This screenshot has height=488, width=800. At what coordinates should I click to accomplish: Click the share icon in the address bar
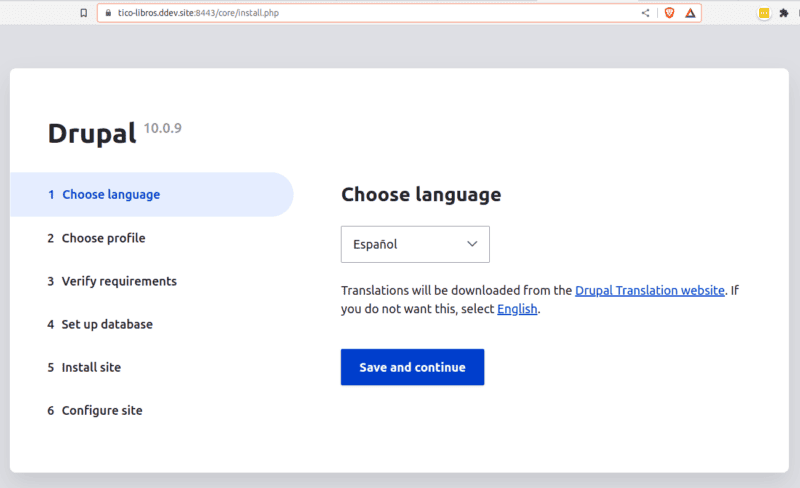[x=645, y=13]
